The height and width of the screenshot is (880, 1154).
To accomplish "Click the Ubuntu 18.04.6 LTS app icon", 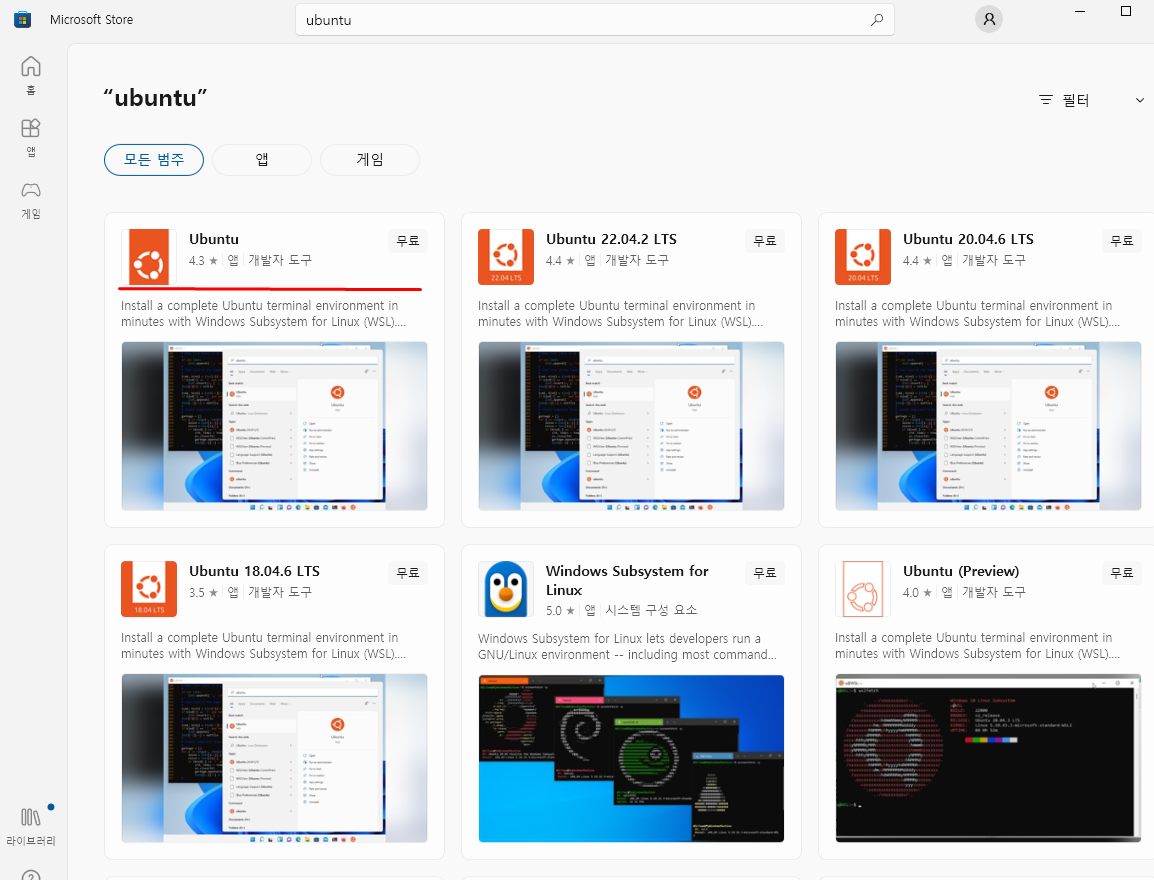I will pyautogui.click(x=149, y=589).
